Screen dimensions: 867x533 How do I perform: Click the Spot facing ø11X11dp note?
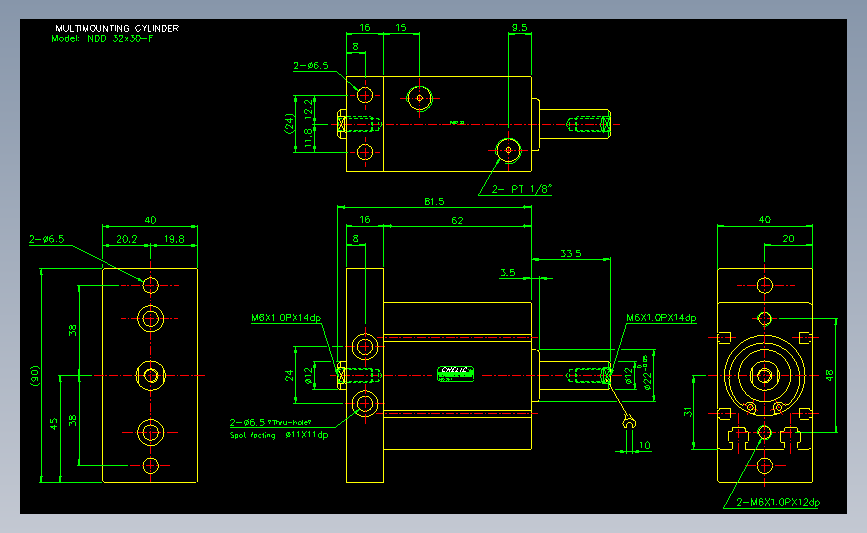(x=279, y=435)
